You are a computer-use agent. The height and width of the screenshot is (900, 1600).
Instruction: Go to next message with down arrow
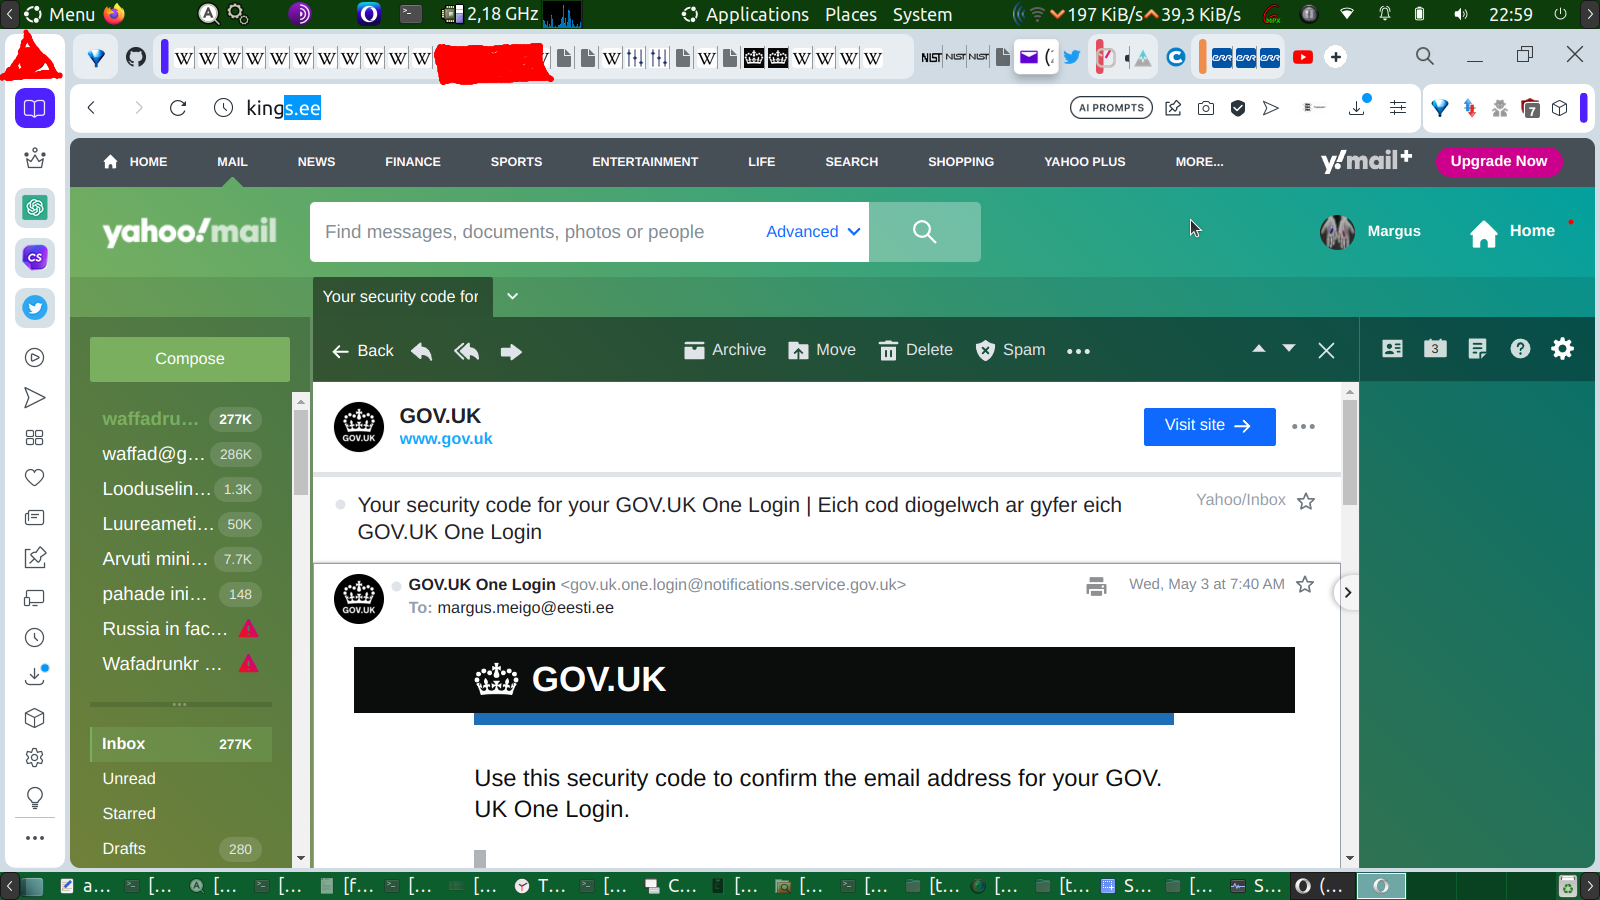pyautogui.click(x=1289, y=349)
